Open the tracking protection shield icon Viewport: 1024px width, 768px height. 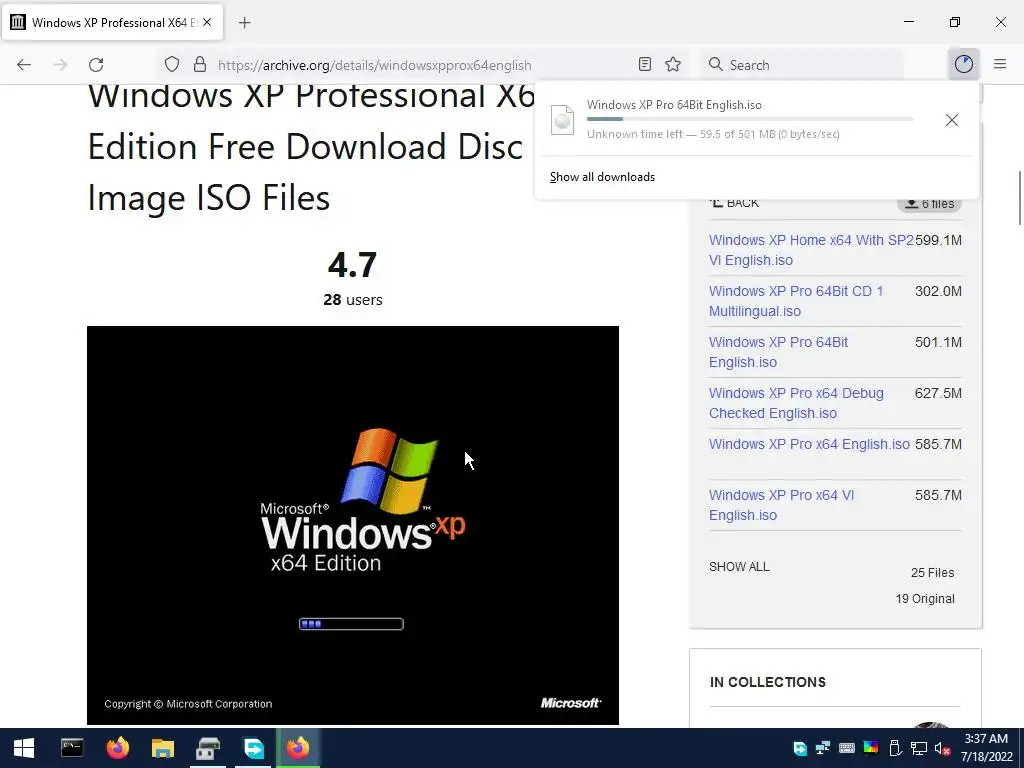coord(172,65)
